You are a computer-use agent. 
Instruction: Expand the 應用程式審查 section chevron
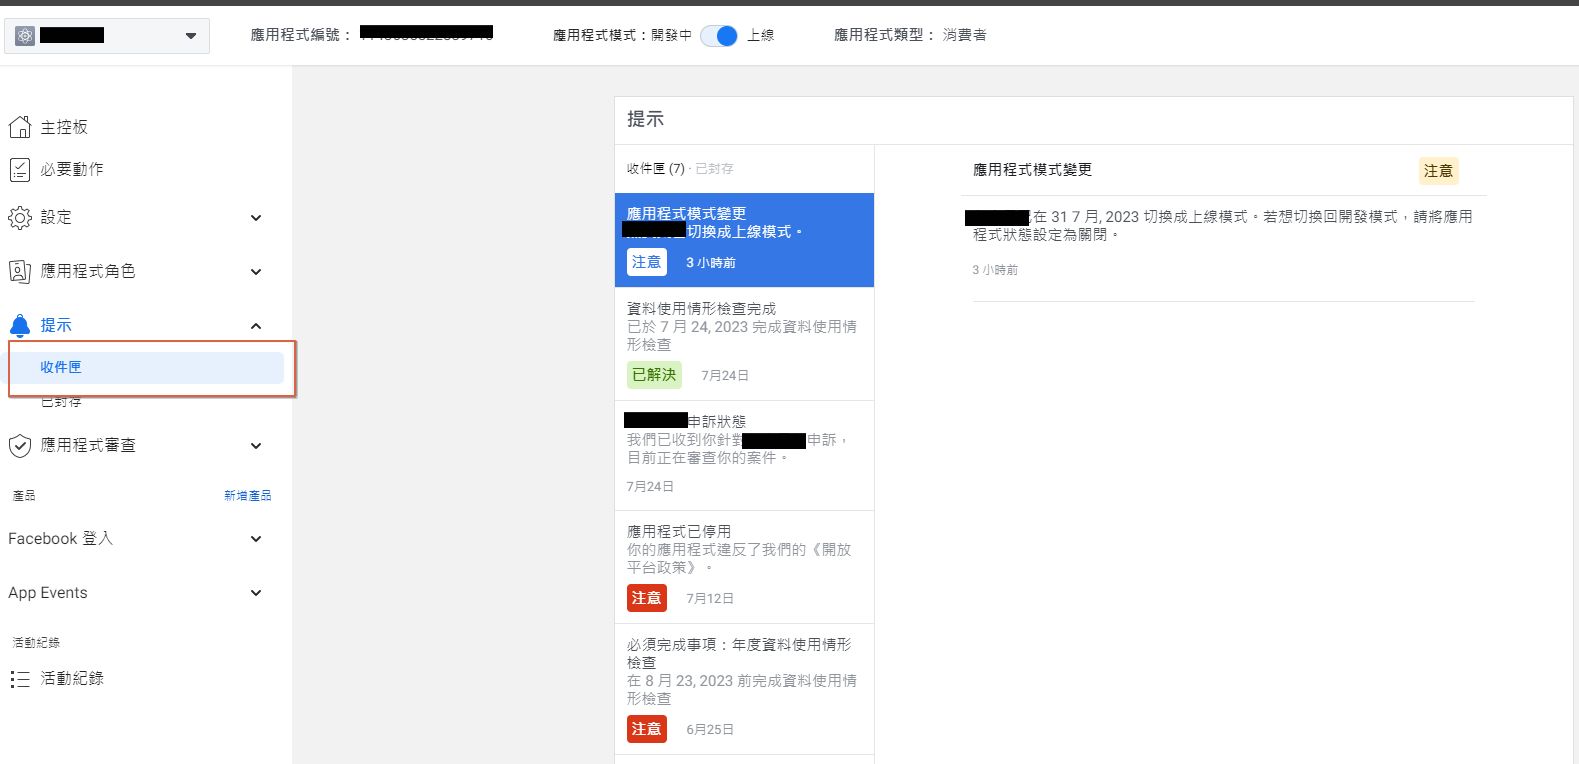[x=256, y=446]
